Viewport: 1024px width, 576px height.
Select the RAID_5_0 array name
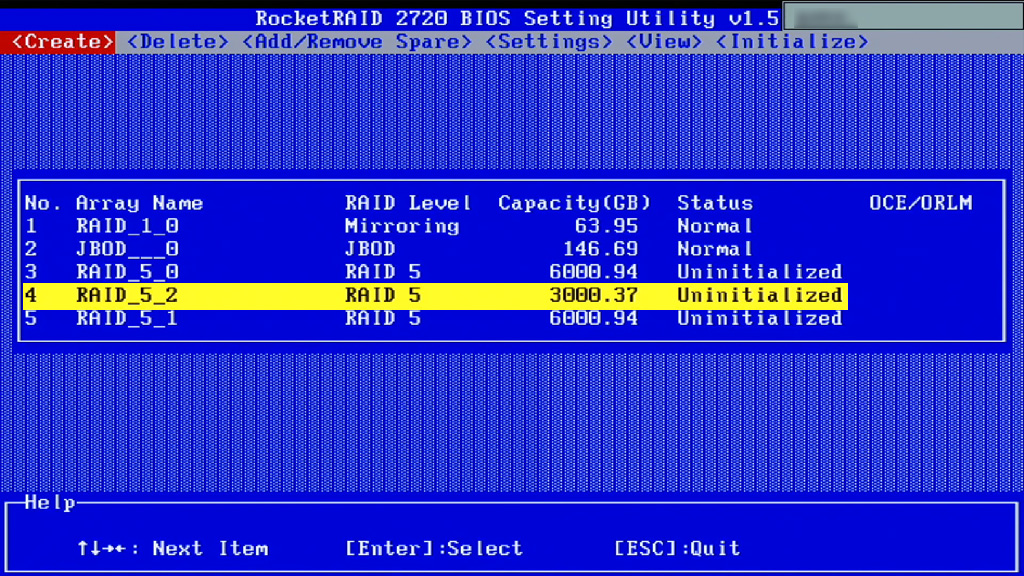pos(127,272)
